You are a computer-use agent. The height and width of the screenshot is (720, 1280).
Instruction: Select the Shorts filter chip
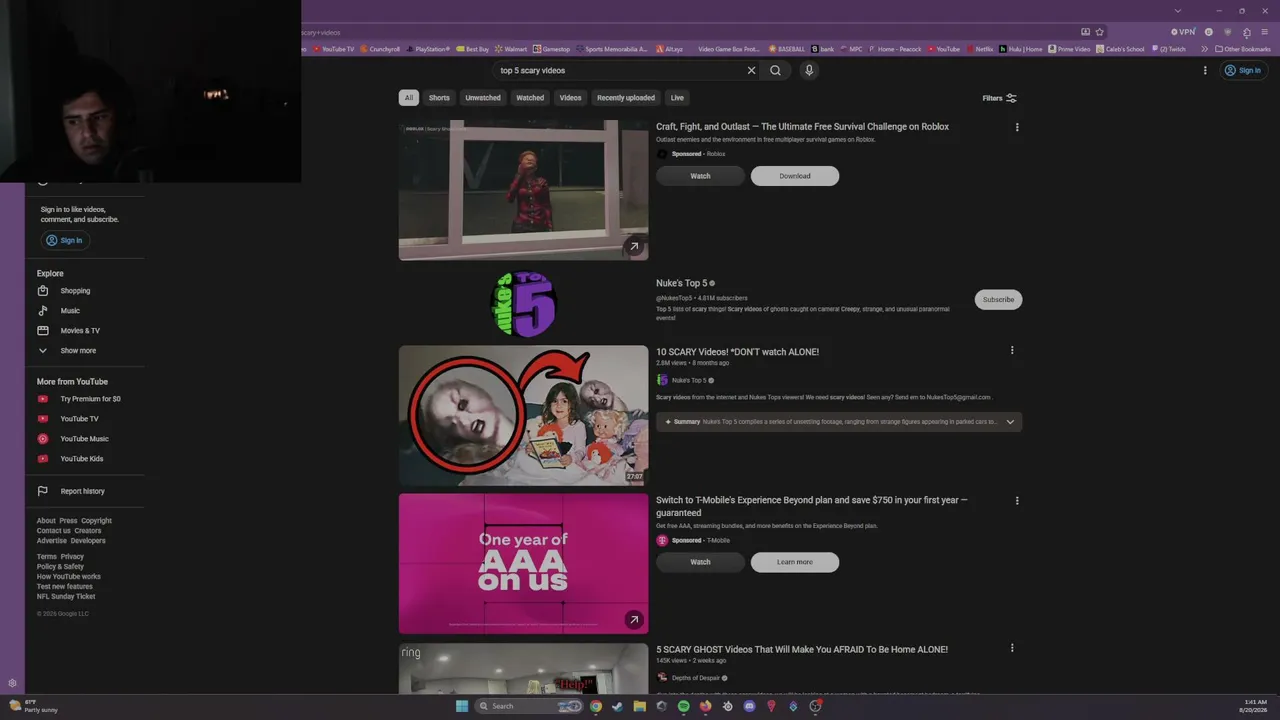[439, 98]
